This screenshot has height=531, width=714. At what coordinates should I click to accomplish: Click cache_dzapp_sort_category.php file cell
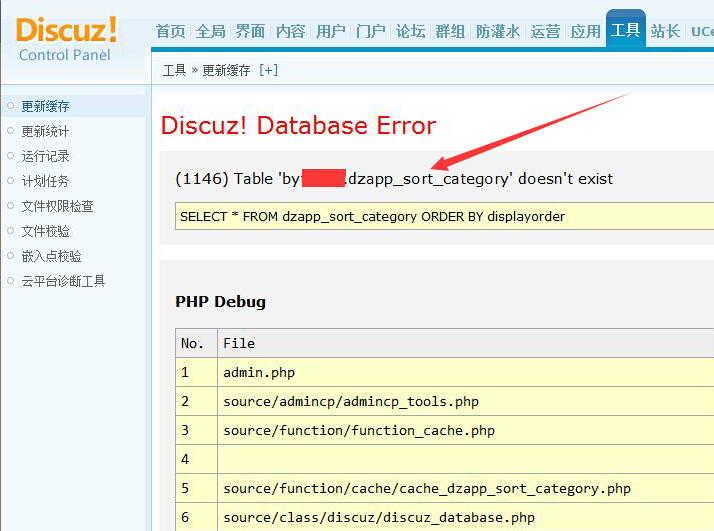point(466,488)
